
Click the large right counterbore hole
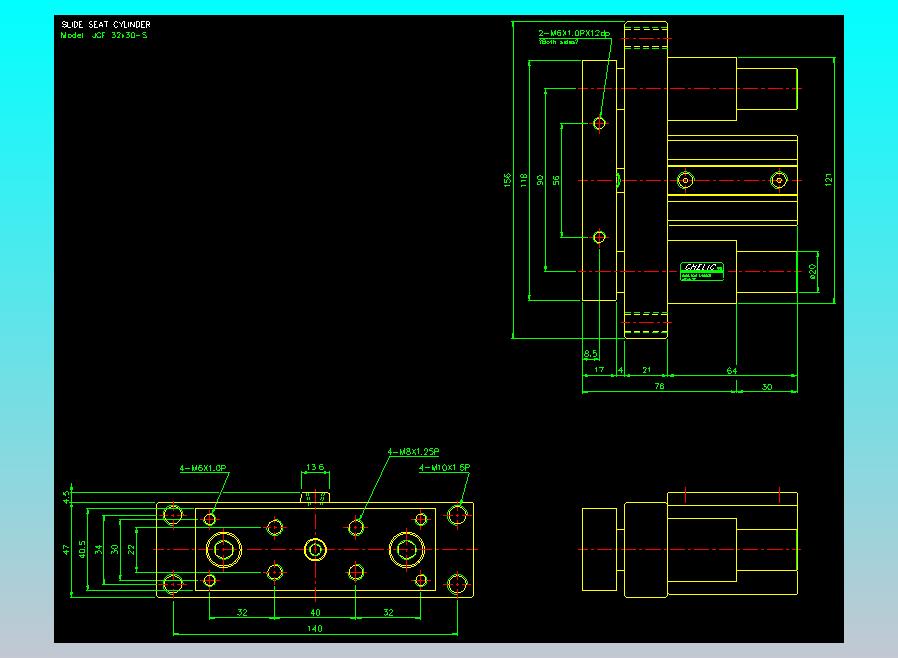(407, 550)
